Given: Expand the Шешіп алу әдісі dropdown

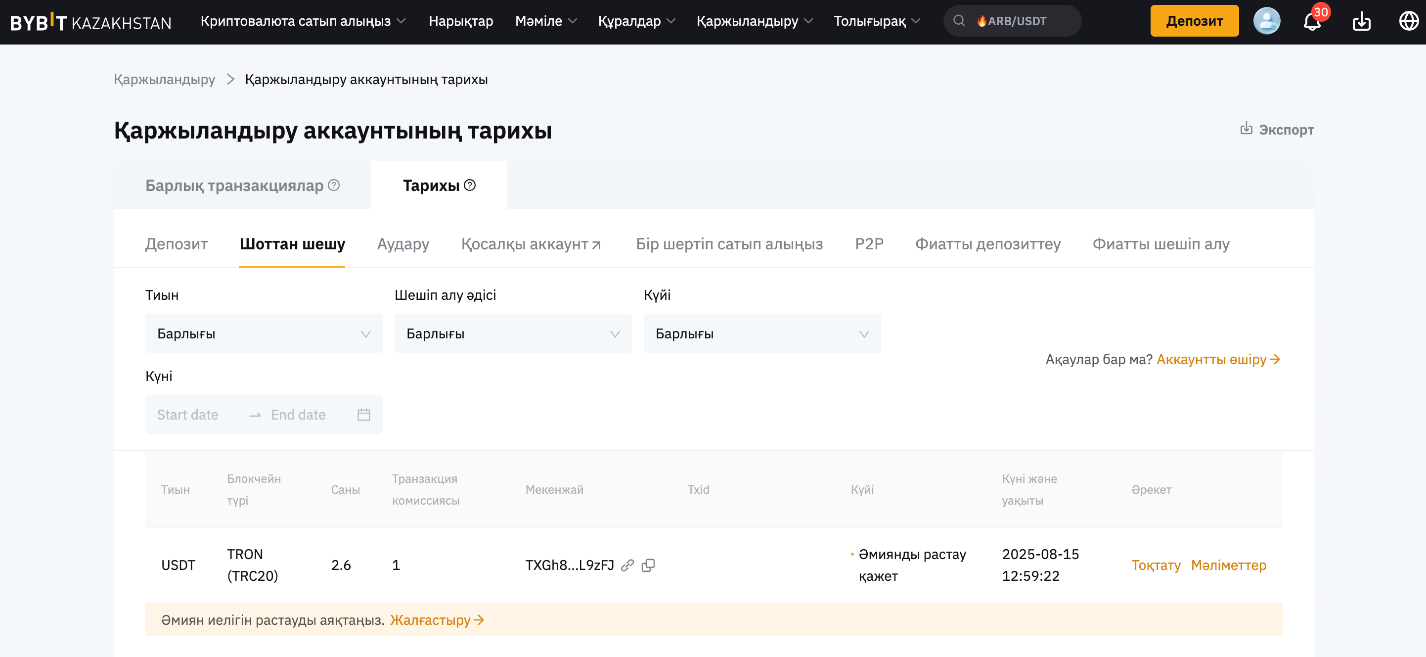Looking at the screenshot, I should tap(513, 334).
